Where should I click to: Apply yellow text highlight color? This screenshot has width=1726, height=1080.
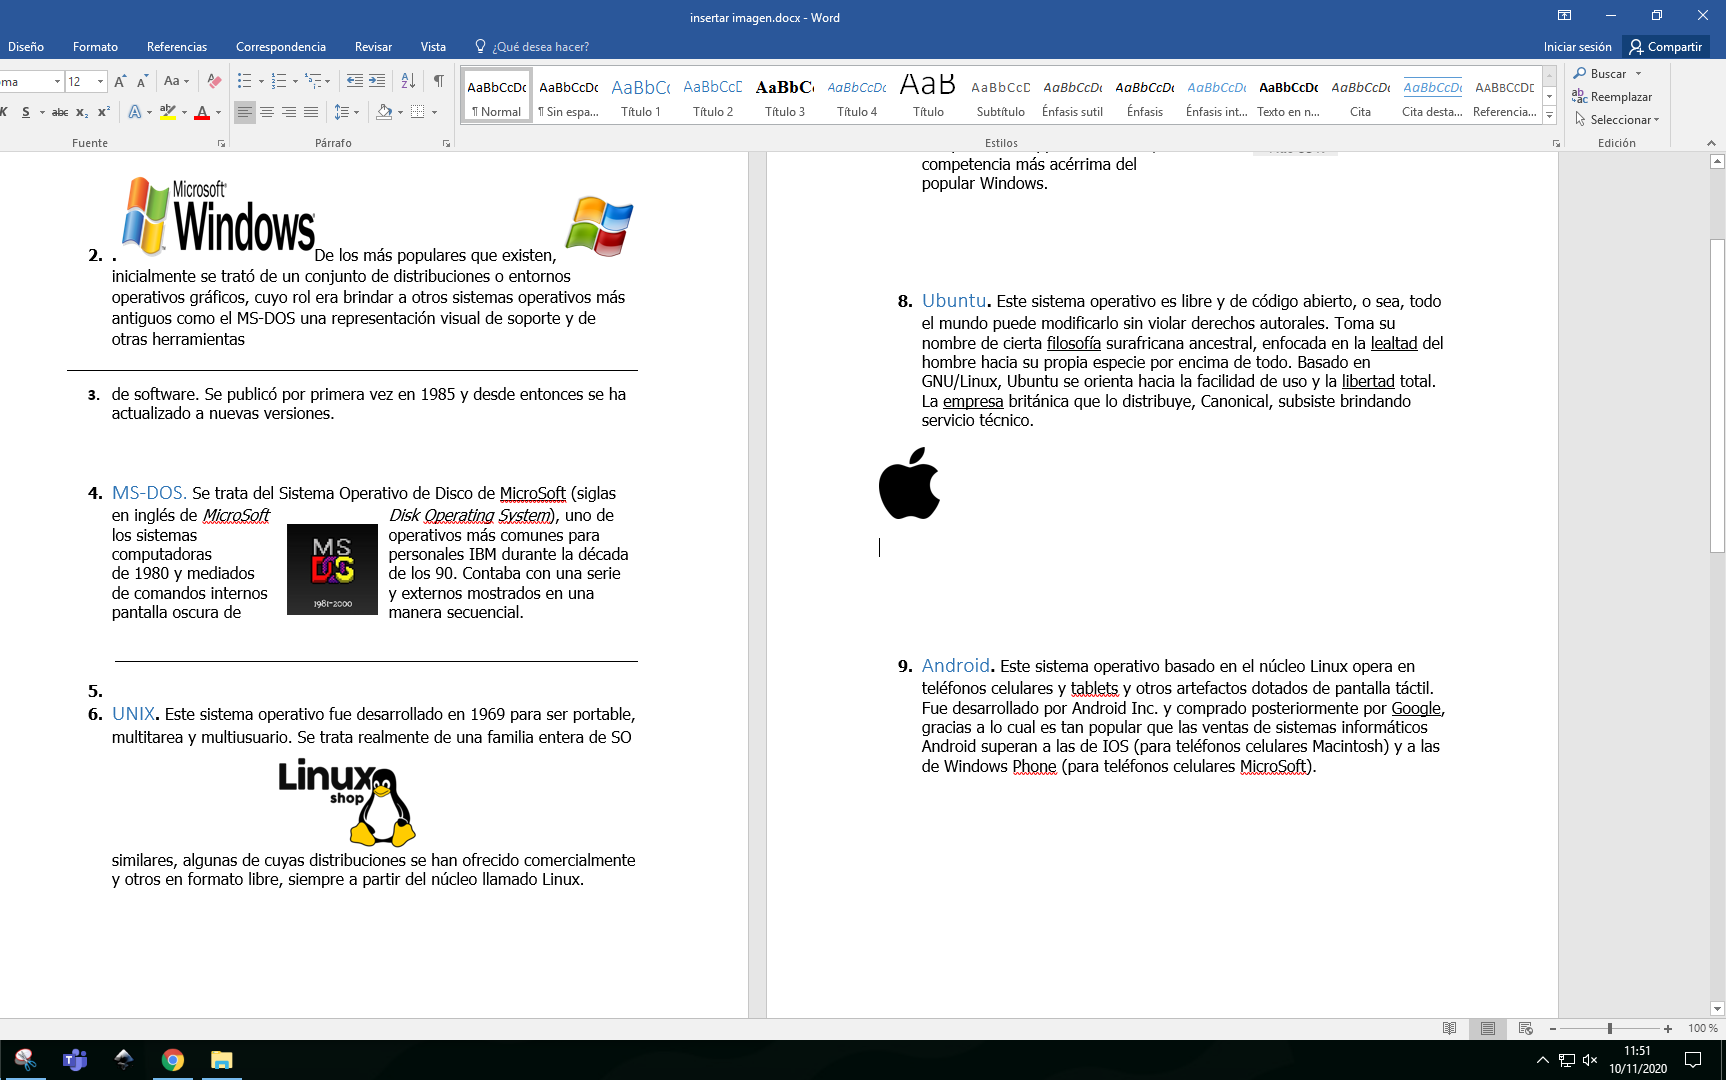click(168, 112)
